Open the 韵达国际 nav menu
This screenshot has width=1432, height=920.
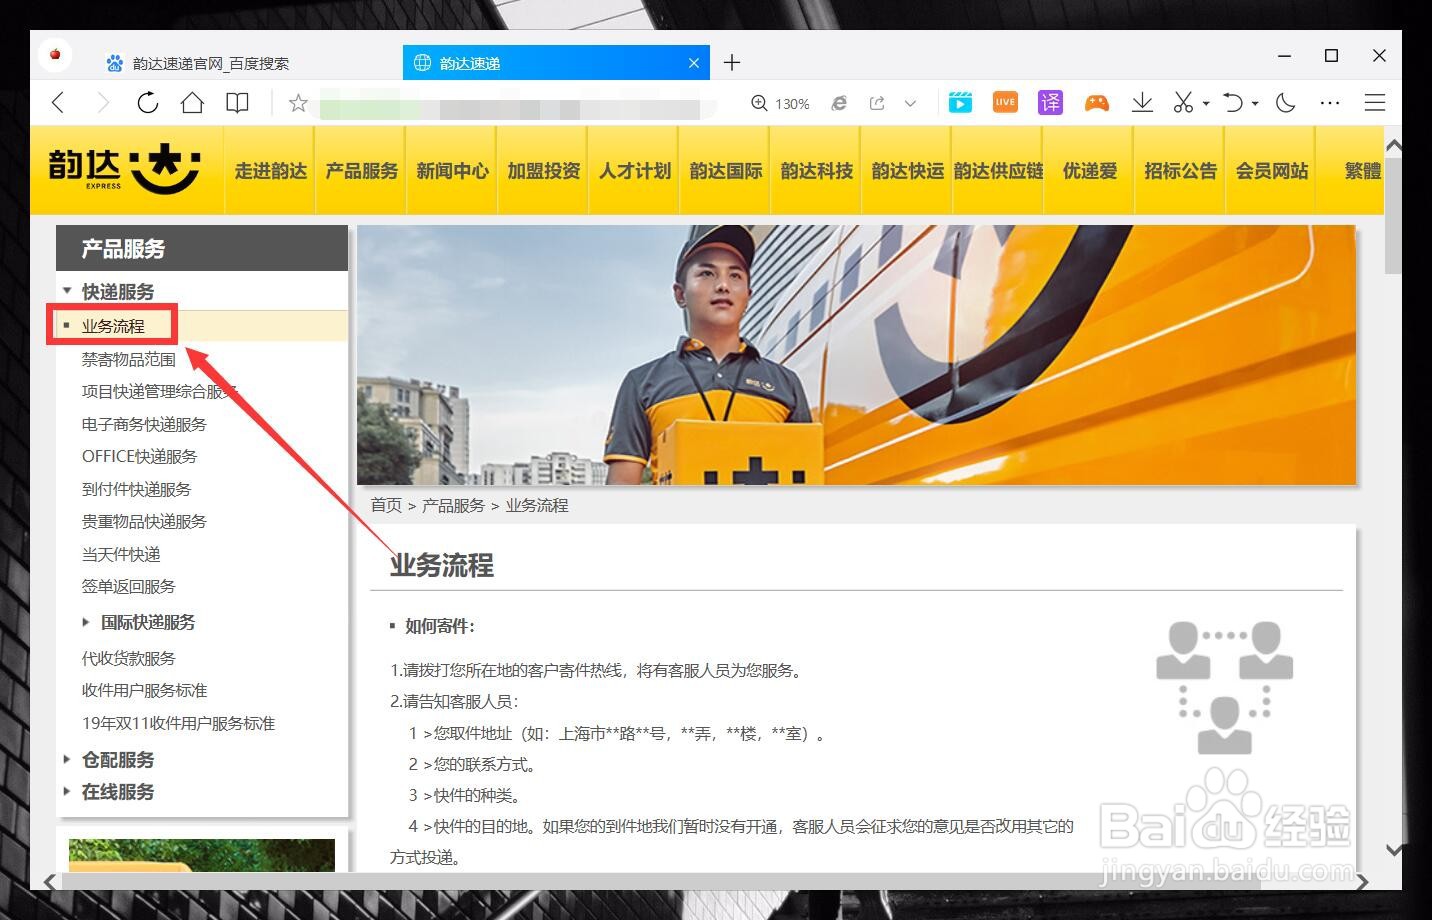coord(725,171)
